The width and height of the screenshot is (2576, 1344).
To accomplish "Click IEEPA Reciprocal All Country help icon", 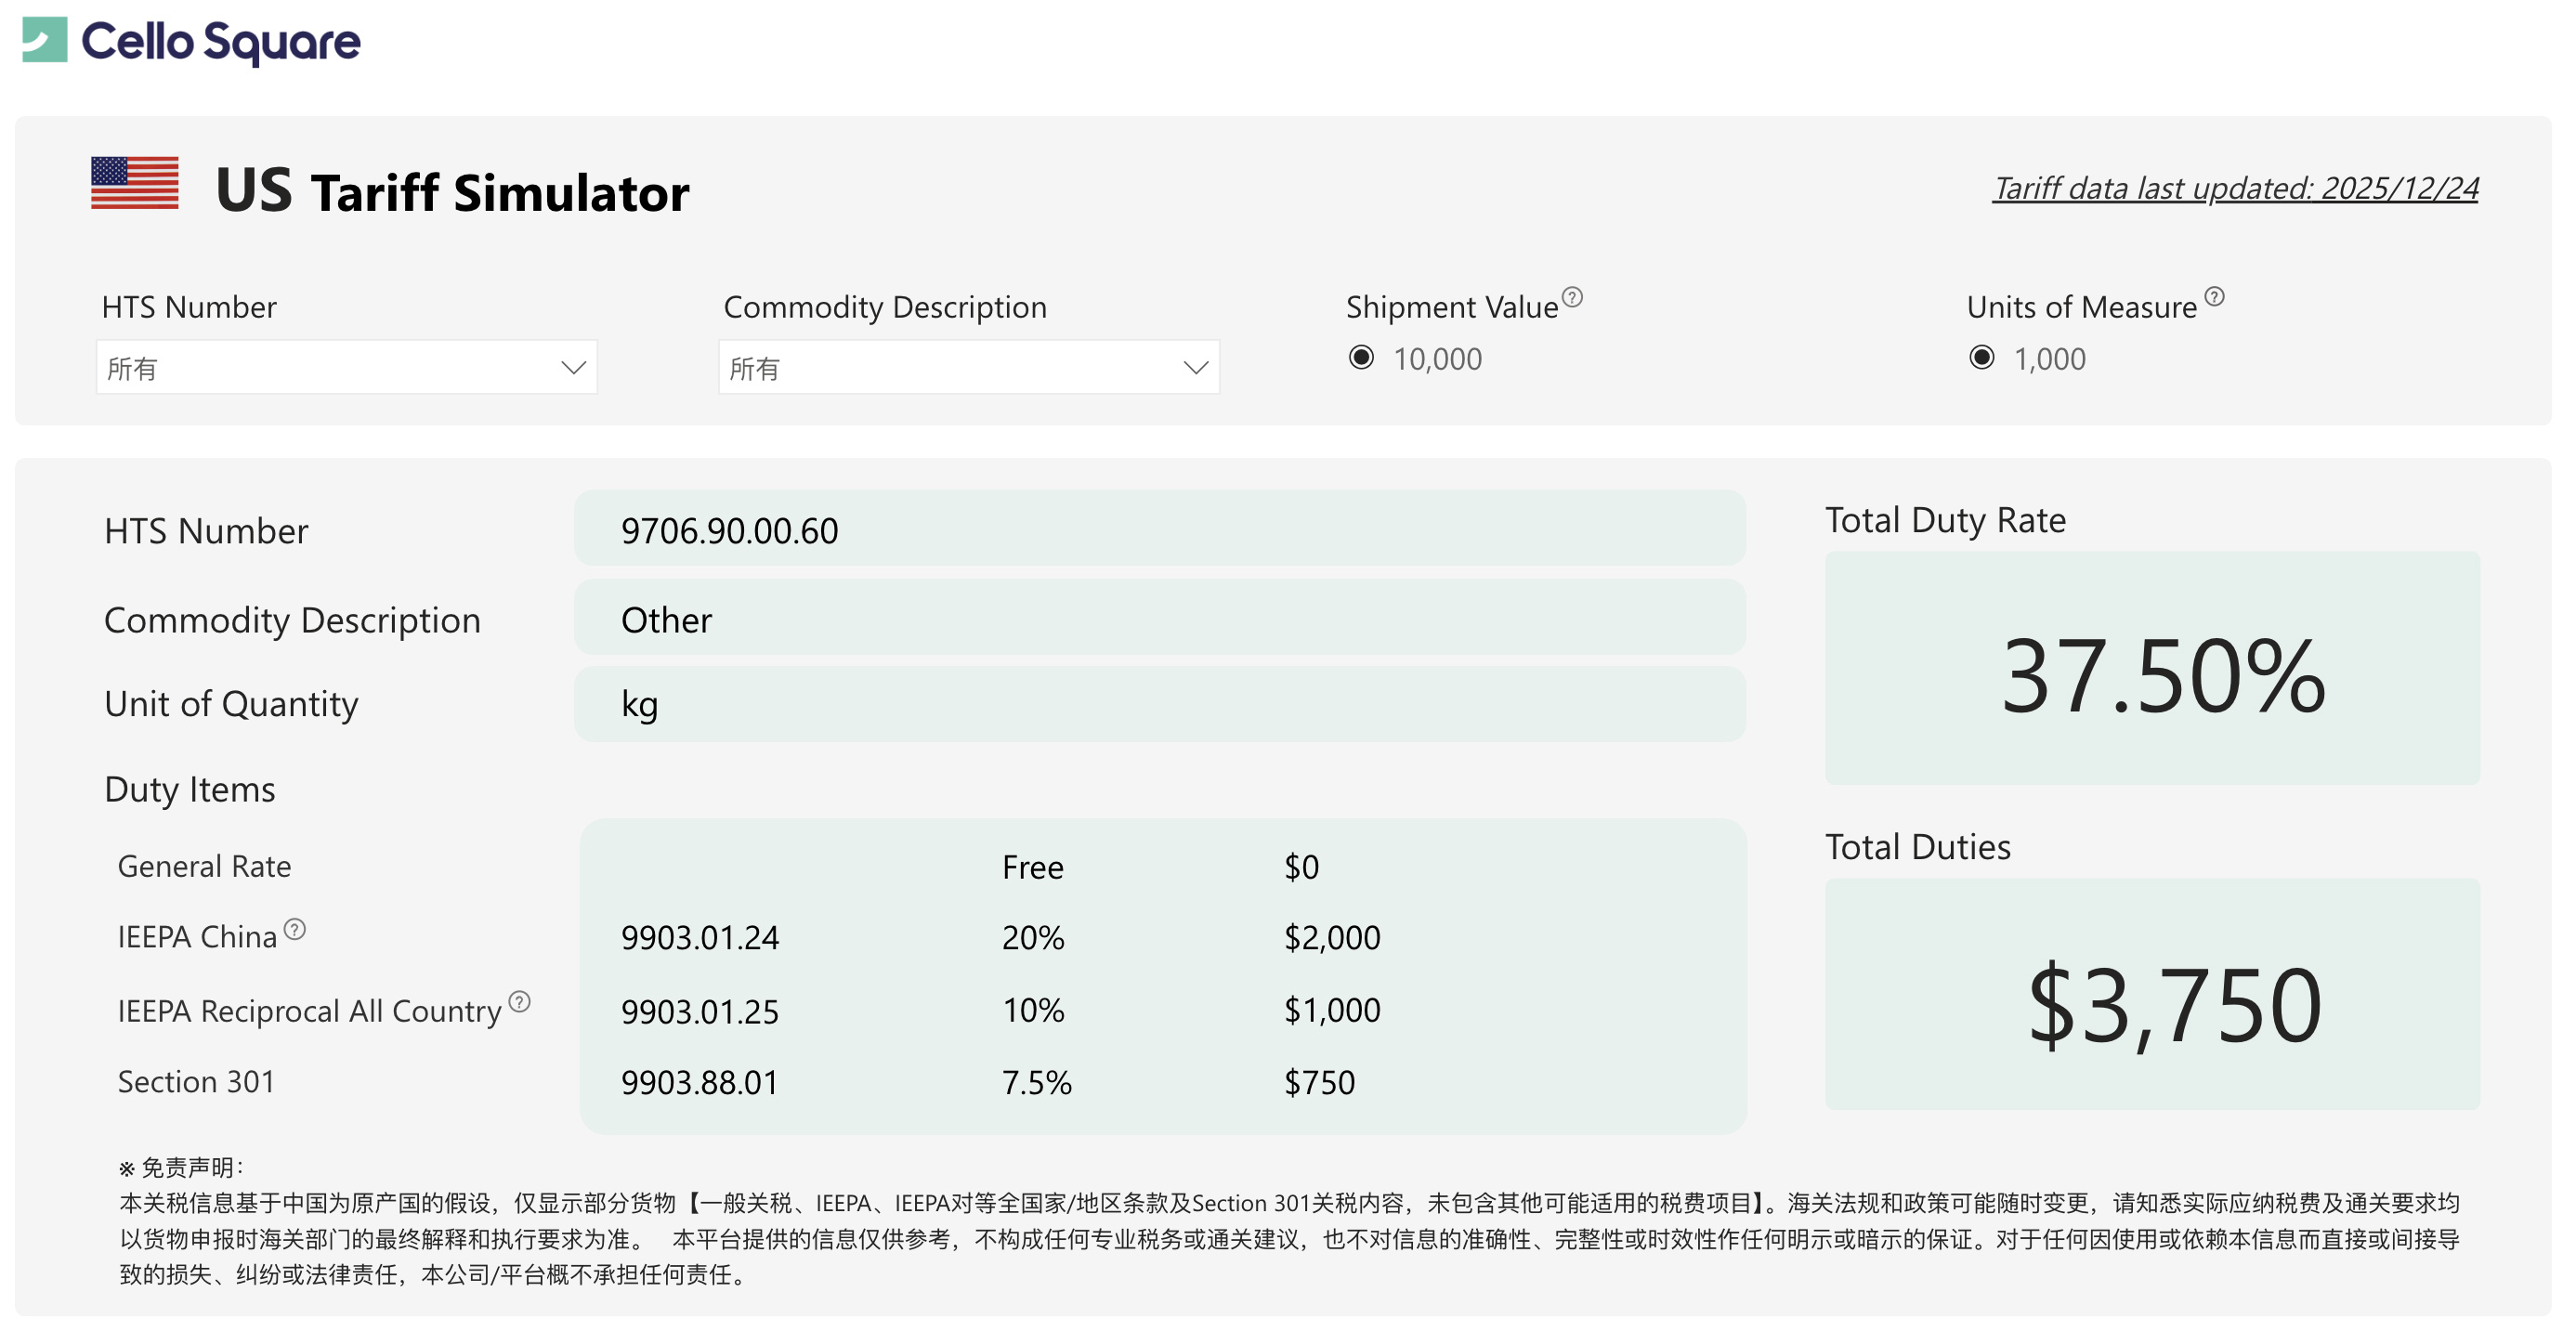I will point(519,1002).
